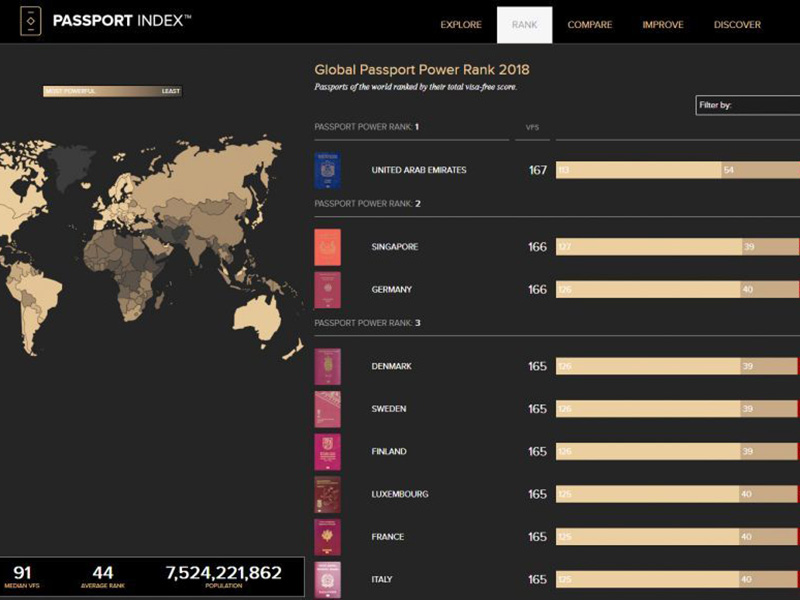Image resolution: width=800 pixels, height=600 pixels.
Task: Click the Germany country name
Action: (391, 289)
